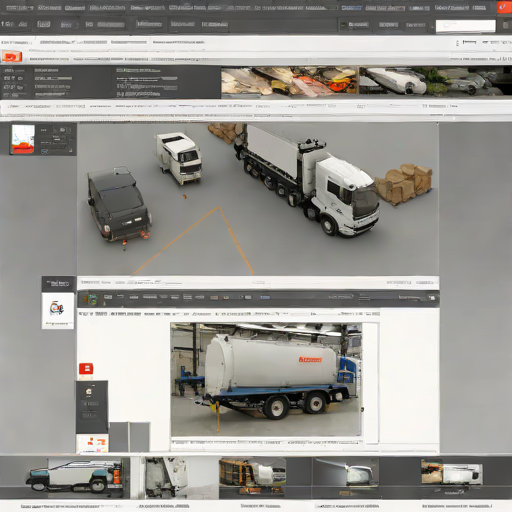Viewport: 512px width, 512px height.
Task: Click the icon at the lower toolbar's right end
Action: point(432,298)
